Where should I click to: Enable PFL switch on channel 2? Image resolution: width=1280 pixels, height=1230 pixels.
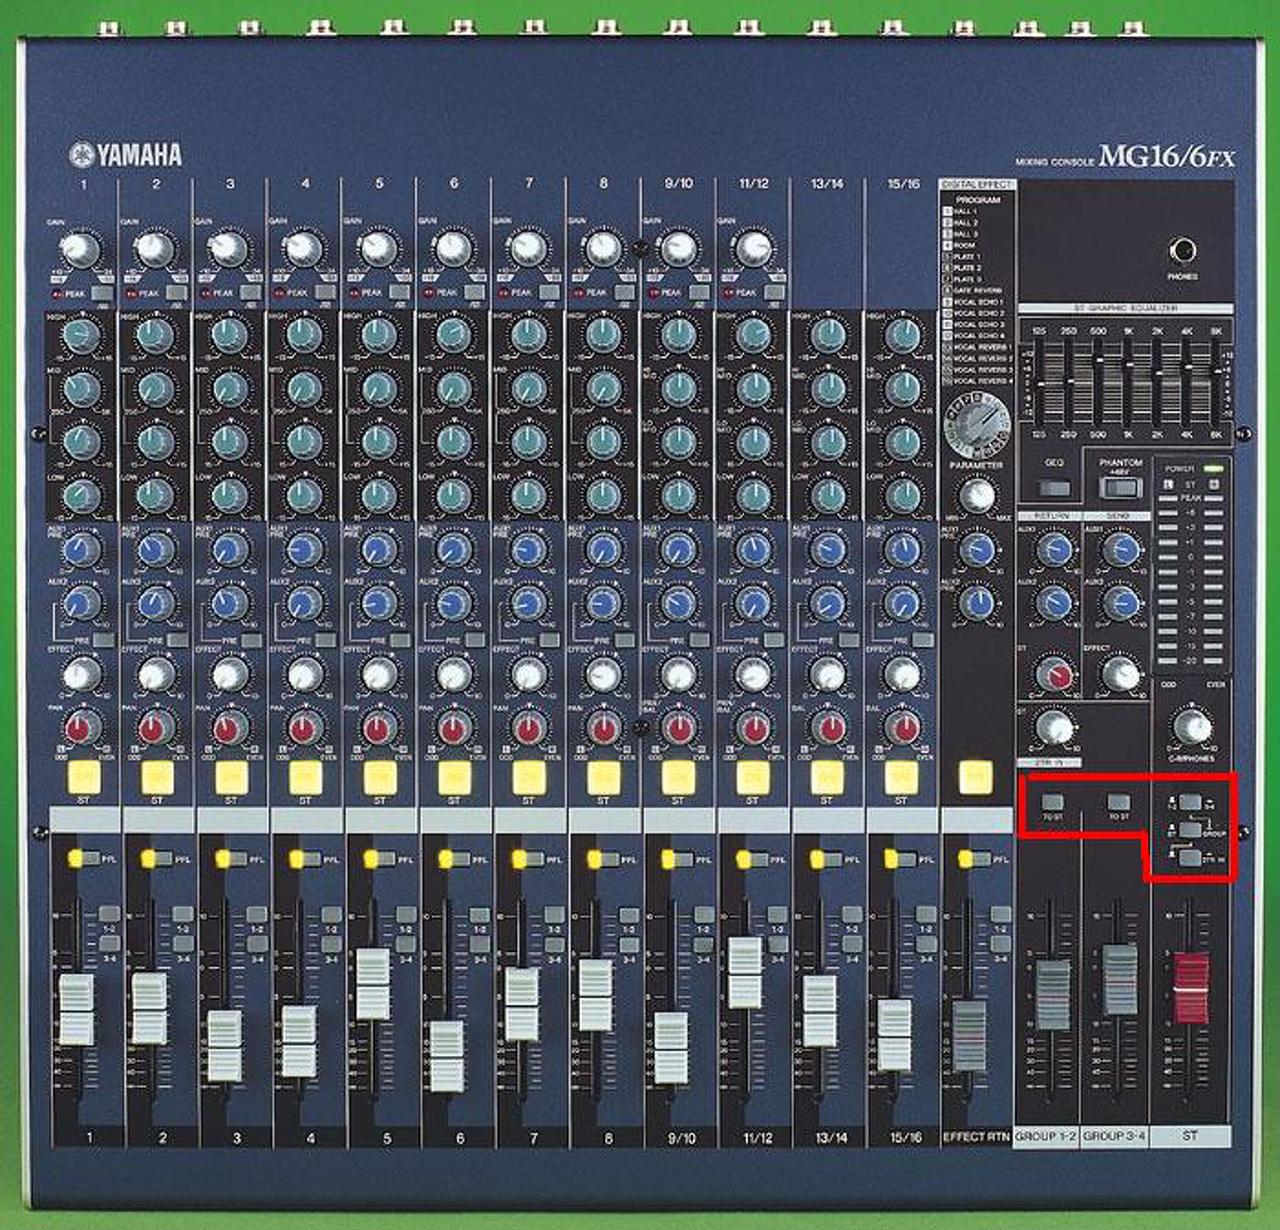pos(164,858)
